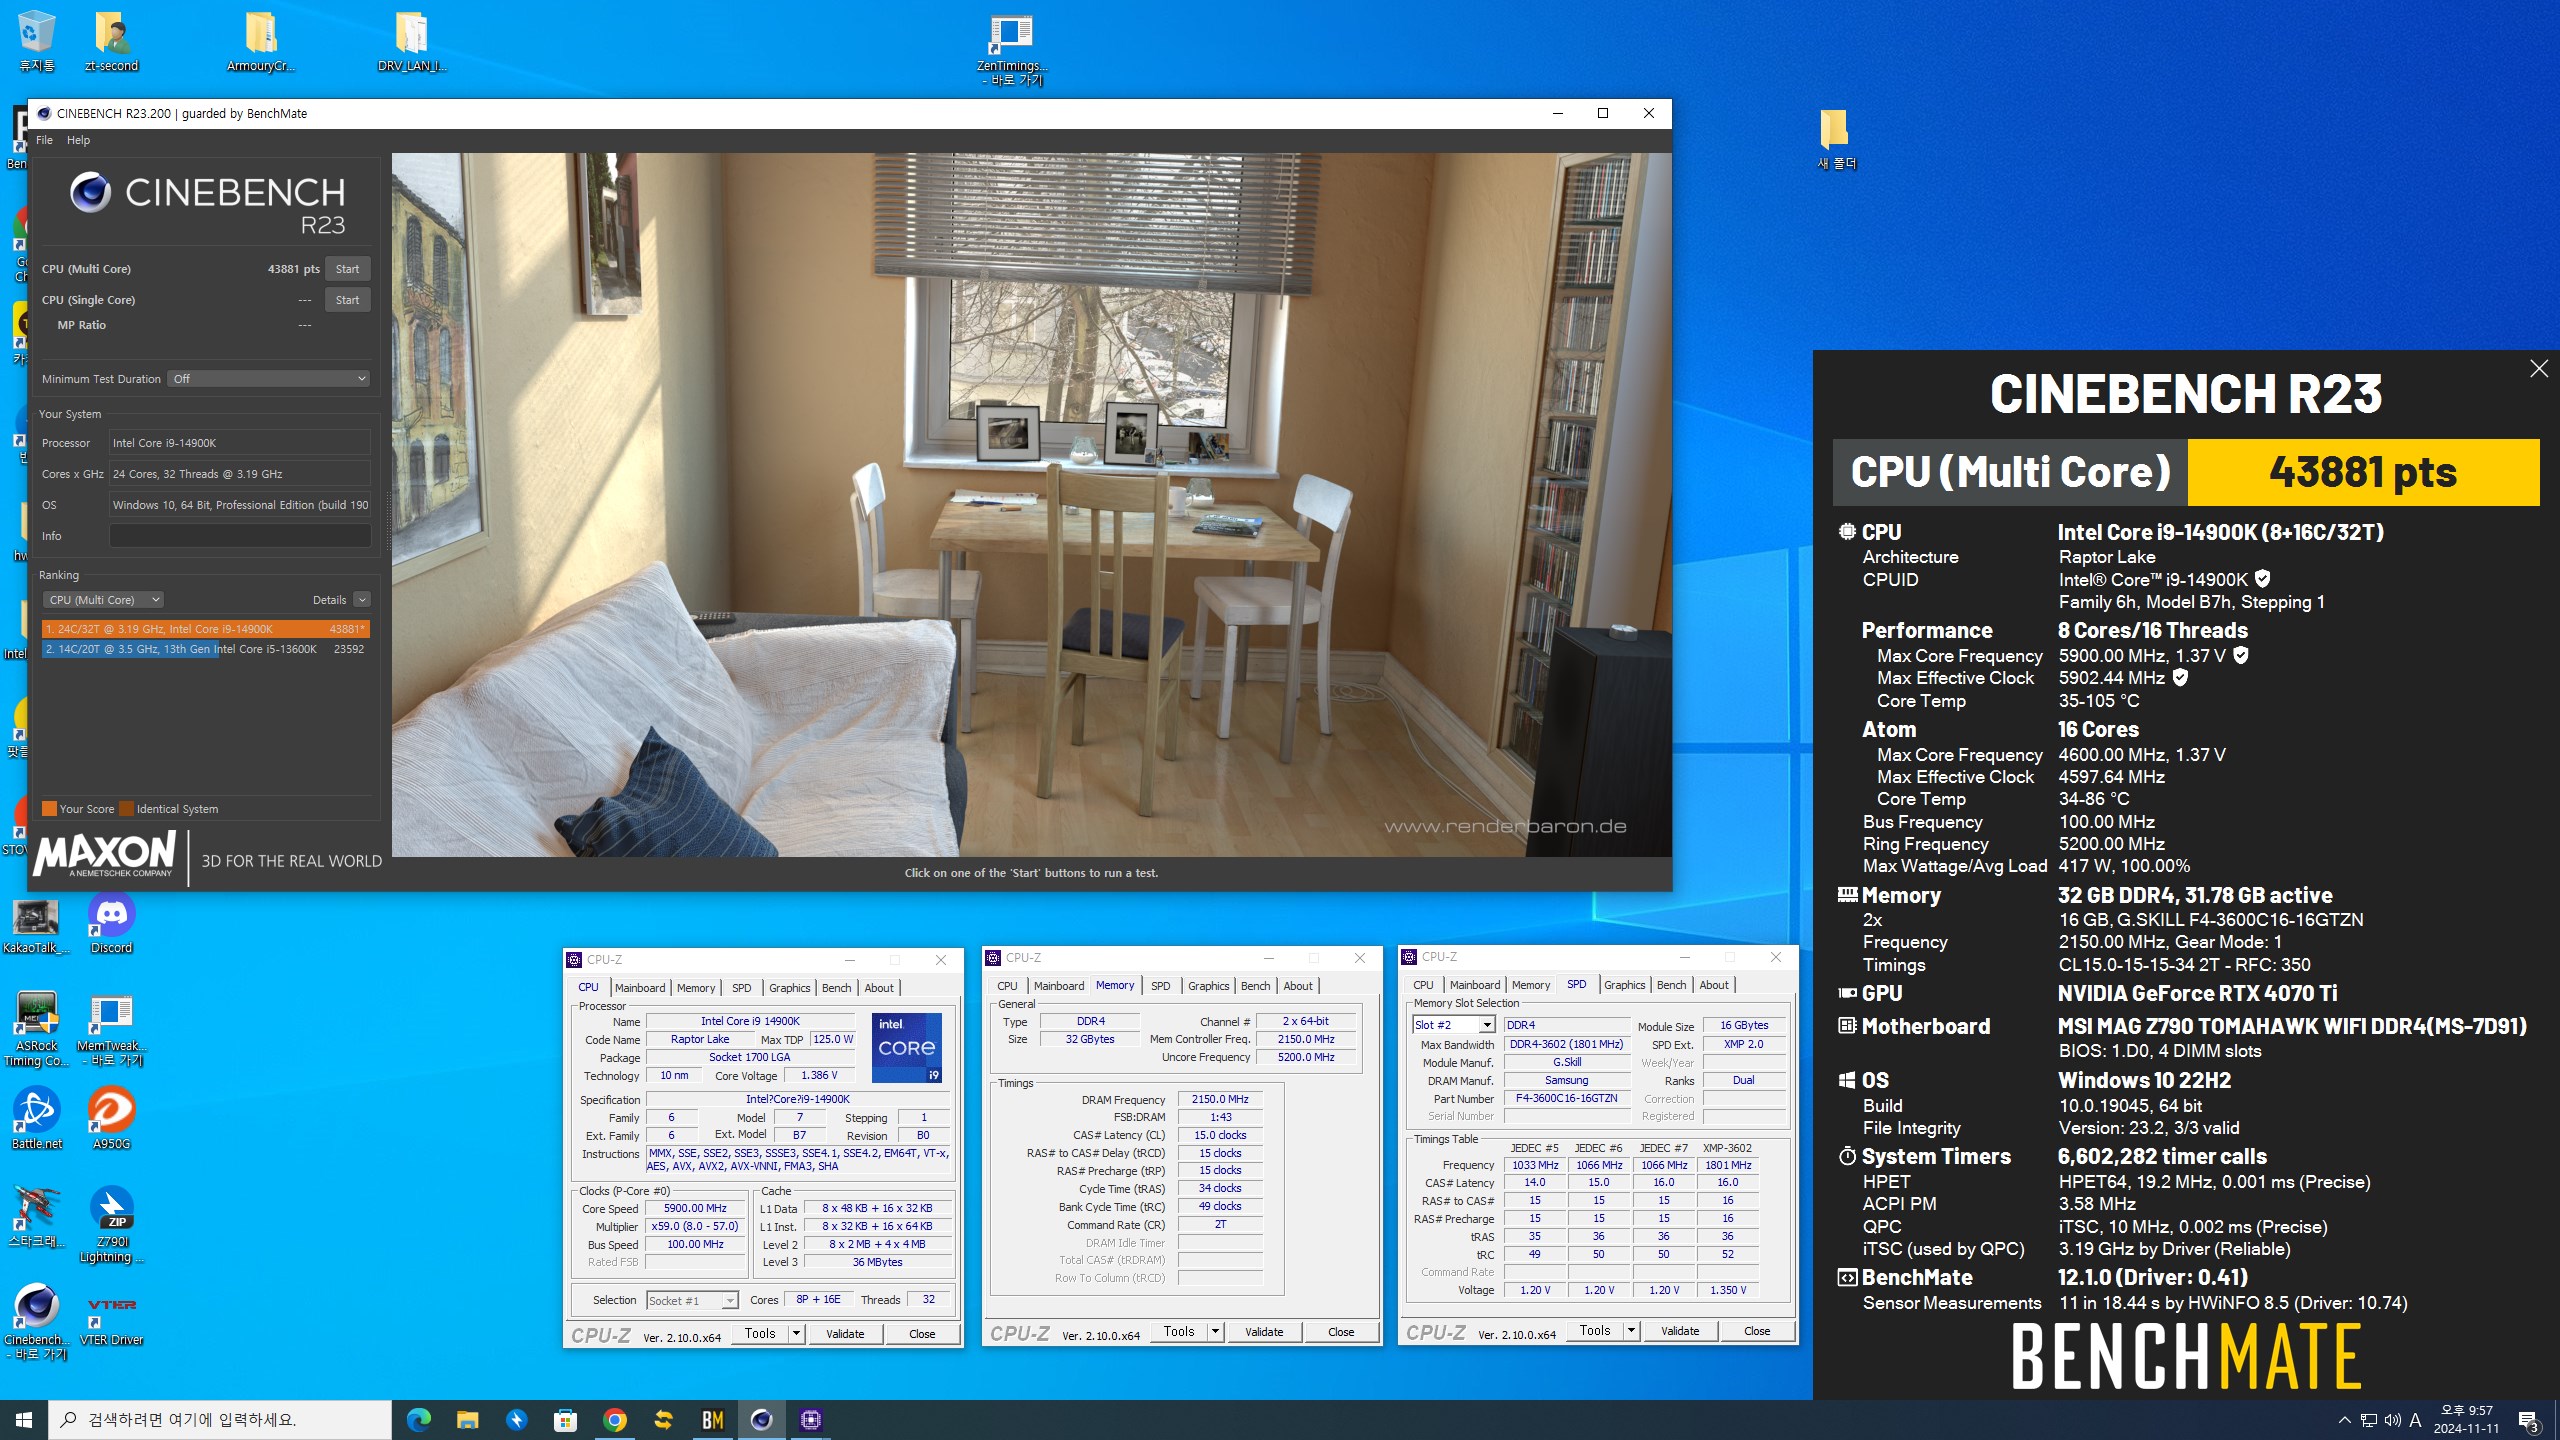This screenshot has width=2560, height=1440.
Task: Switch to Bench tab in the CPU-Z window on the CPU tab
Action: coord(836,988)
